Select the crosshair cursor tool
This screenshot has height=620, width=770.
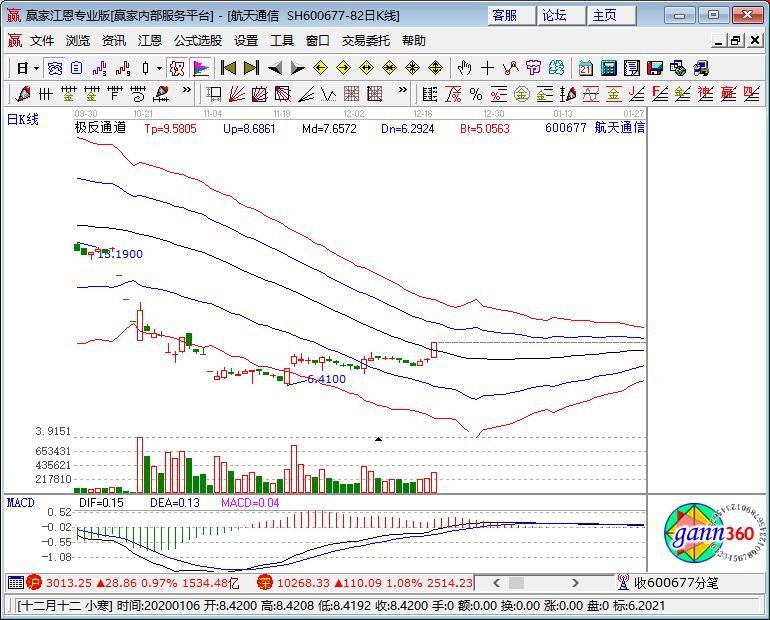tap(488, 68)
